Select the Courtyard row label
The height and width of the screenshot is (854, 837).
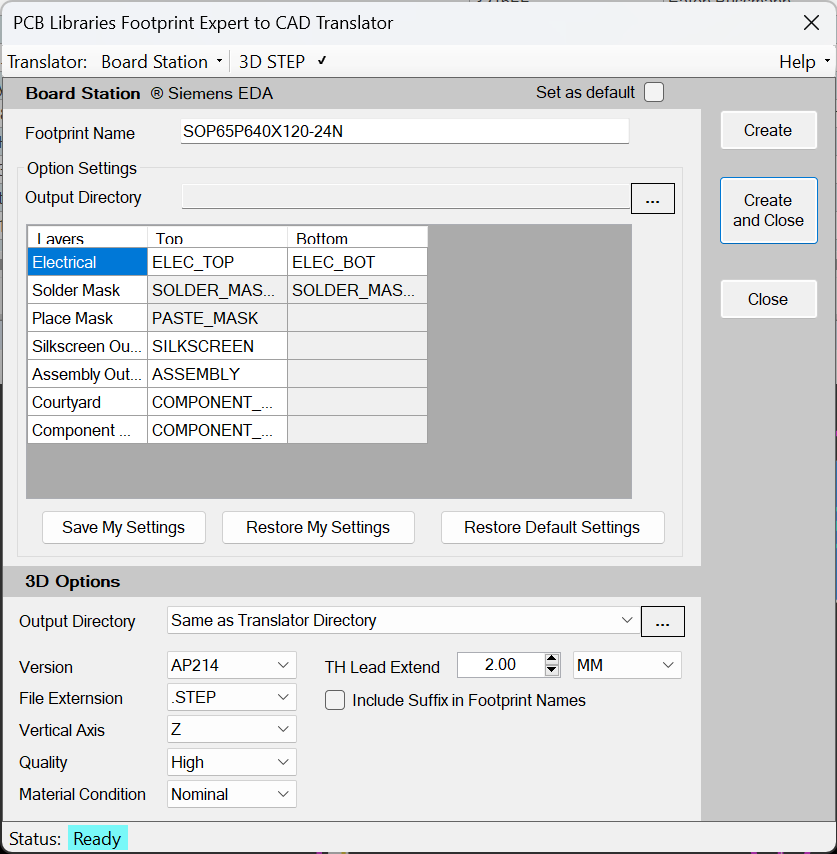[87, 402]
